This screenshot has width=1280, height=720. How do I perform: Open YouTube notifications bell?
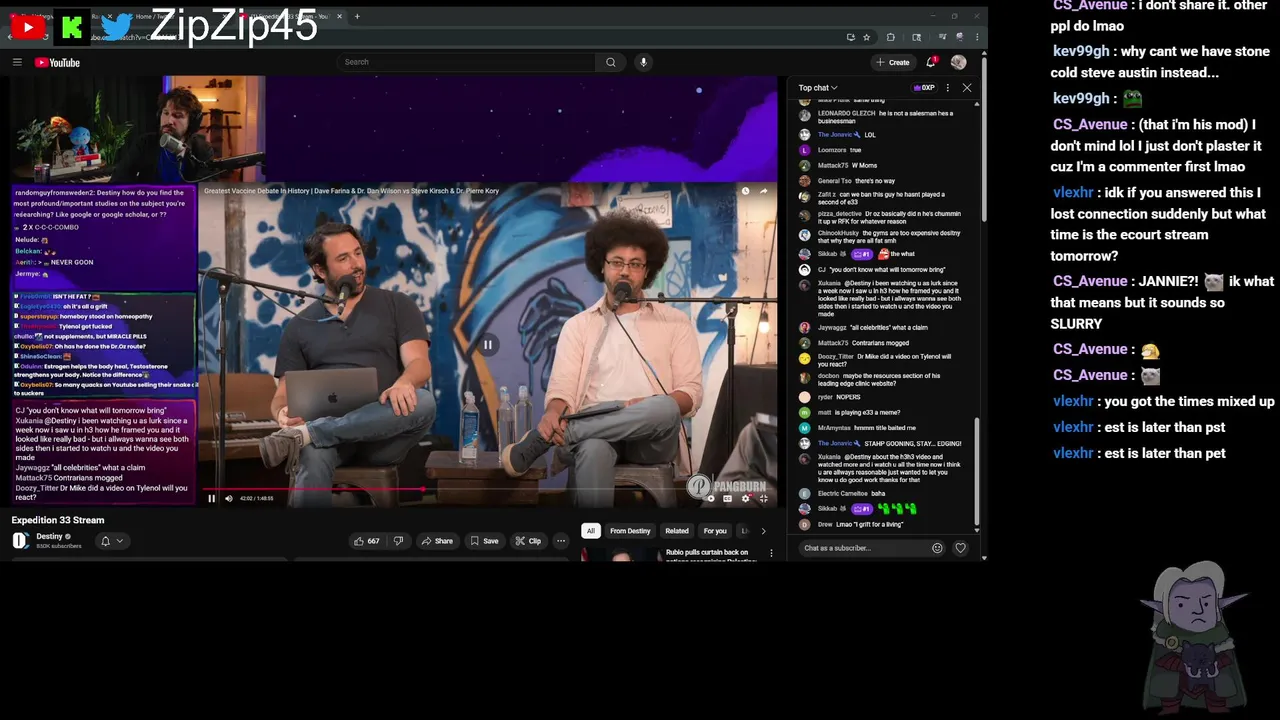click(931, 62)
